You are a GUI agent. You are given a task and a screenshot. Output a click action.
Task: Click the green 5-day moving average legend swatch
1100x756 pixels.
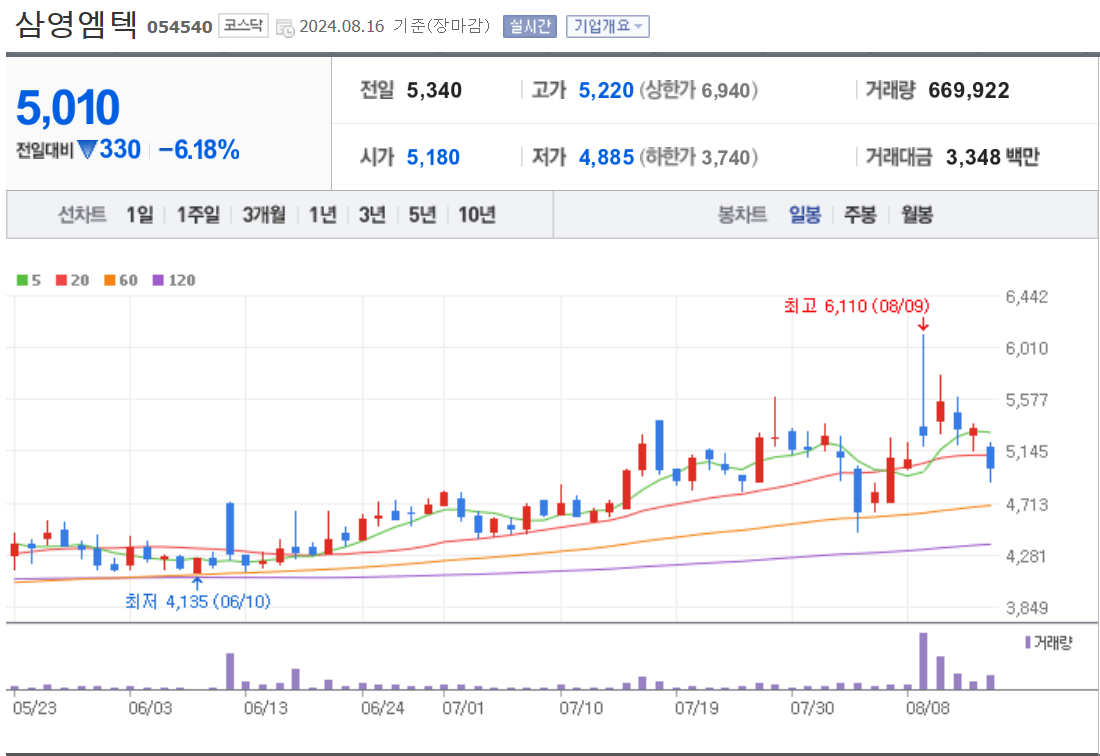22,281
